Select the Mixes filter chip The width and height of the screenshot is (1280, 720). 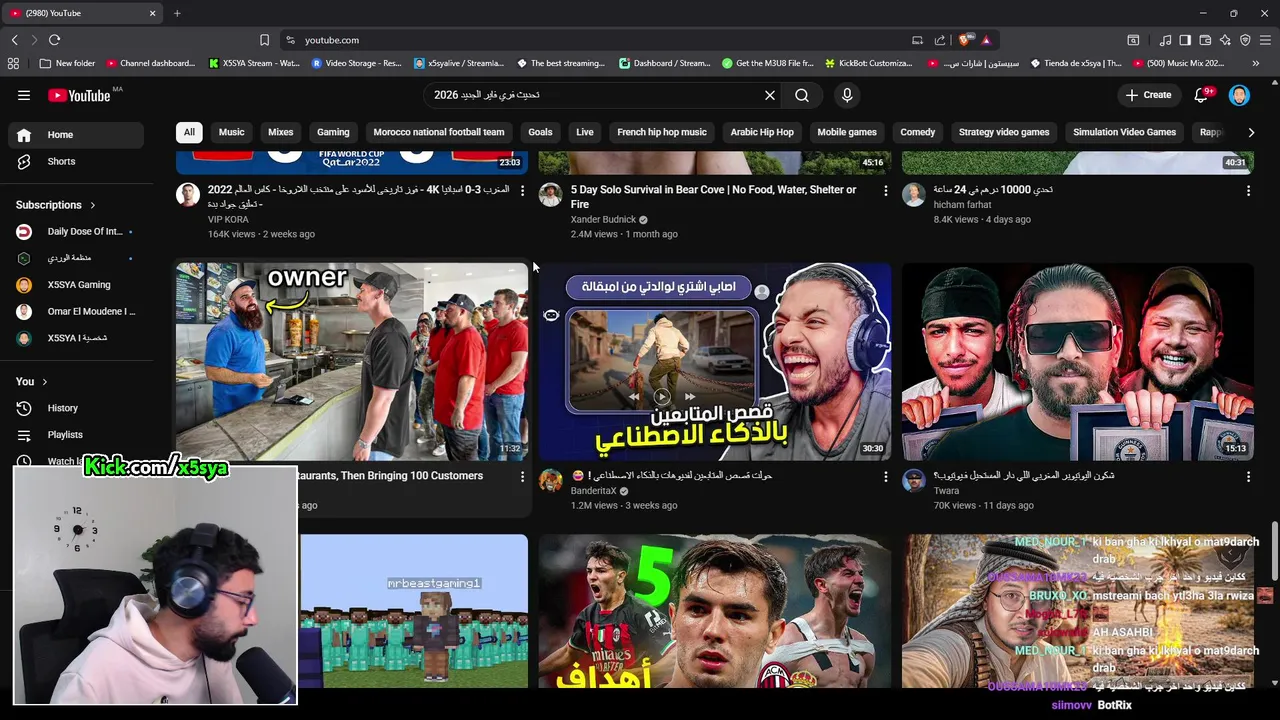click(281, 132)
